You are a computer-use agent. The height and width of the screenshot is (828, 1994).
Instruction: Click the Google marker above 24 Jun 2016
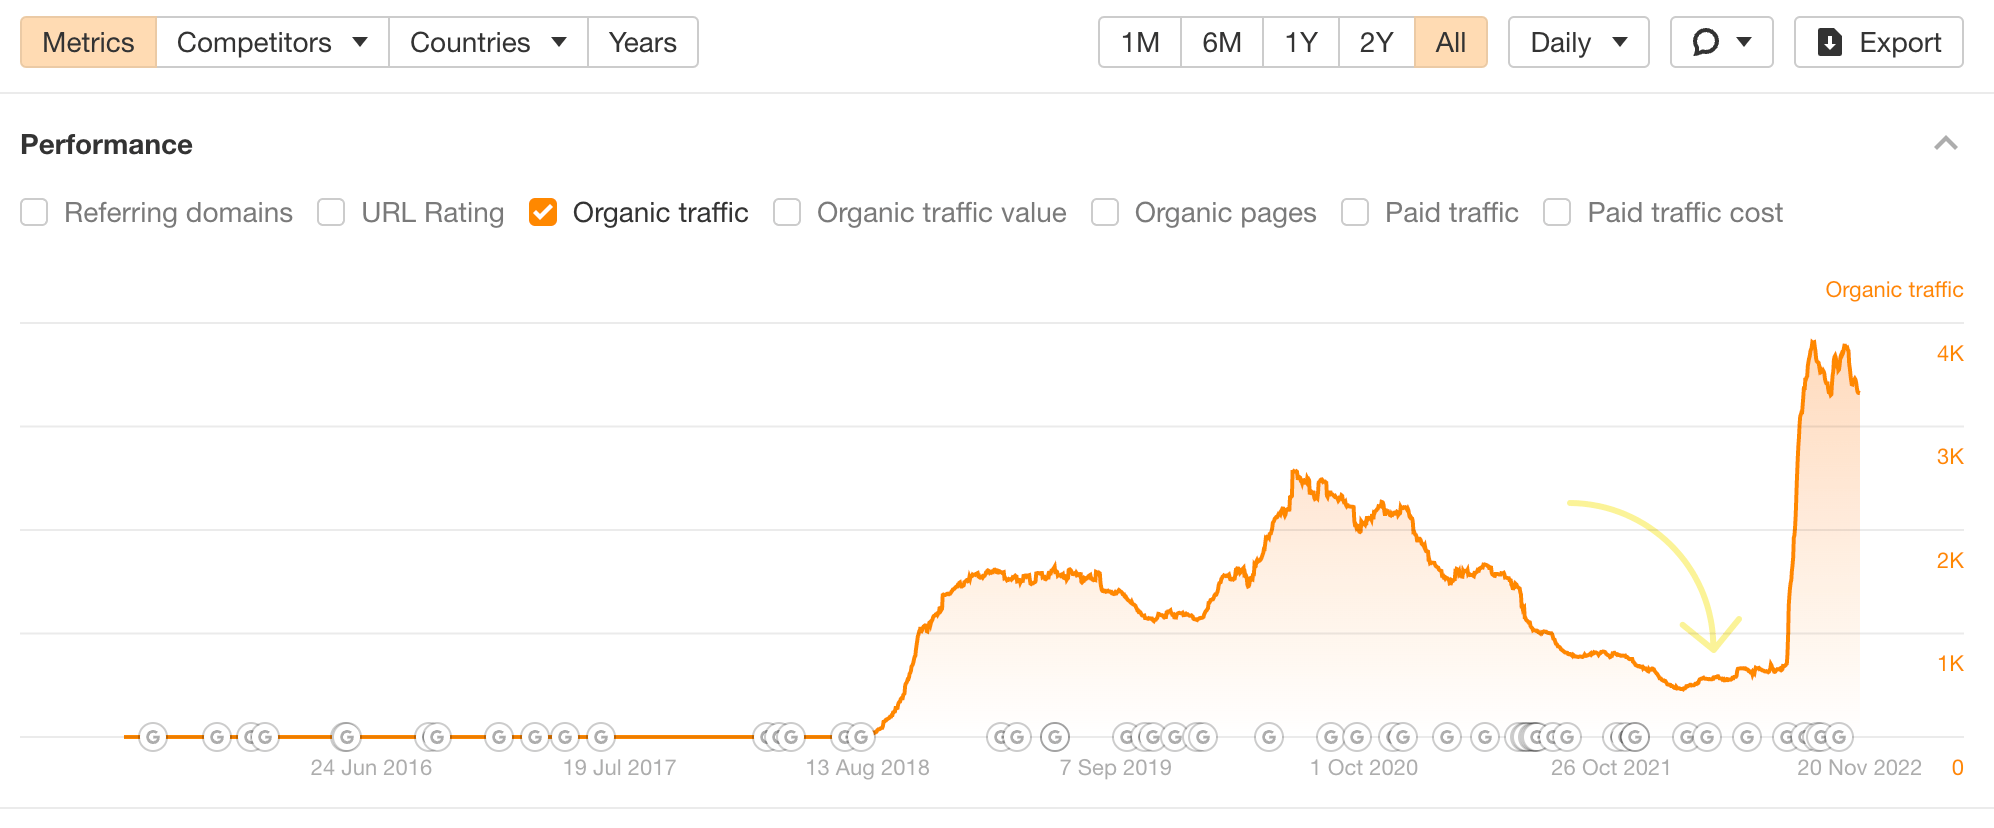[x=346, y=738]
